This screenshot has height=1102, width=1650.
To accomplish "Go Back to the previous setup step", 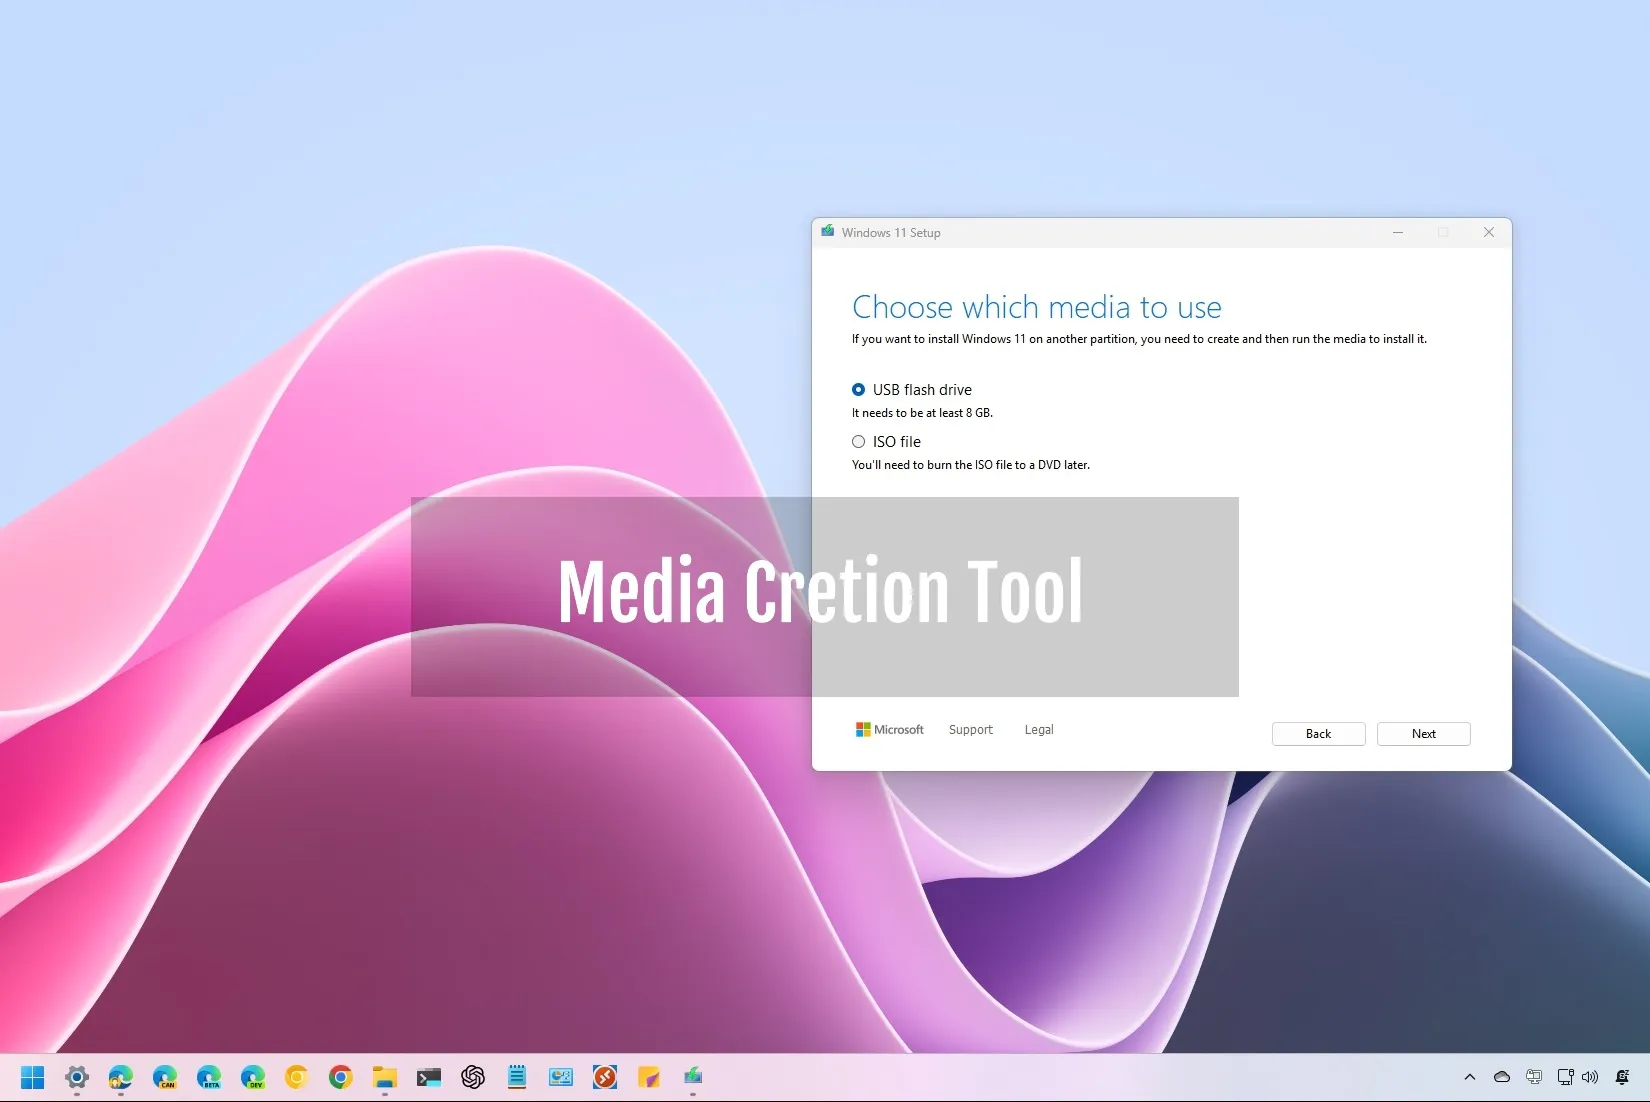I will pos(1317,733).
